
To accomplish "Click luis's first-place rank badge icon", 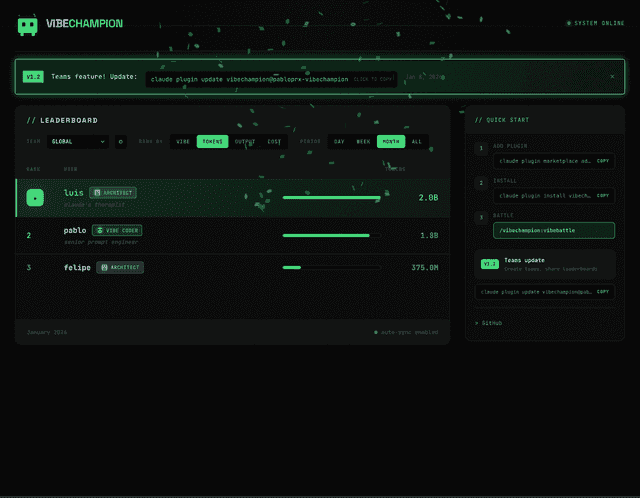I will (x=35, y=198).
